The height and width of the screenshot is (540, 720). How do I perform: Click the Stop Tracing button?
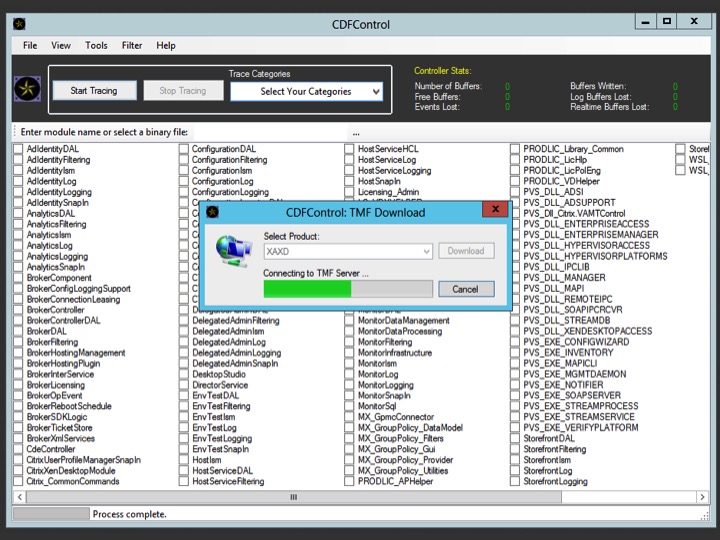(183, 90)
